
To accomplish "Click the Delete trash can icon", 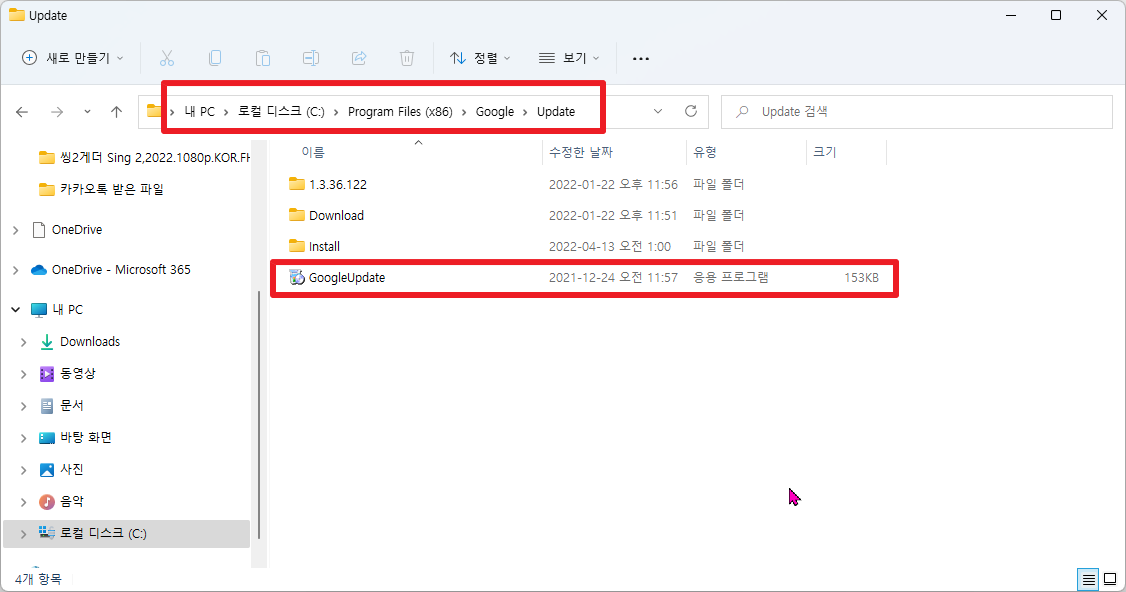I will pyautogui.click(x=407, y=58).
